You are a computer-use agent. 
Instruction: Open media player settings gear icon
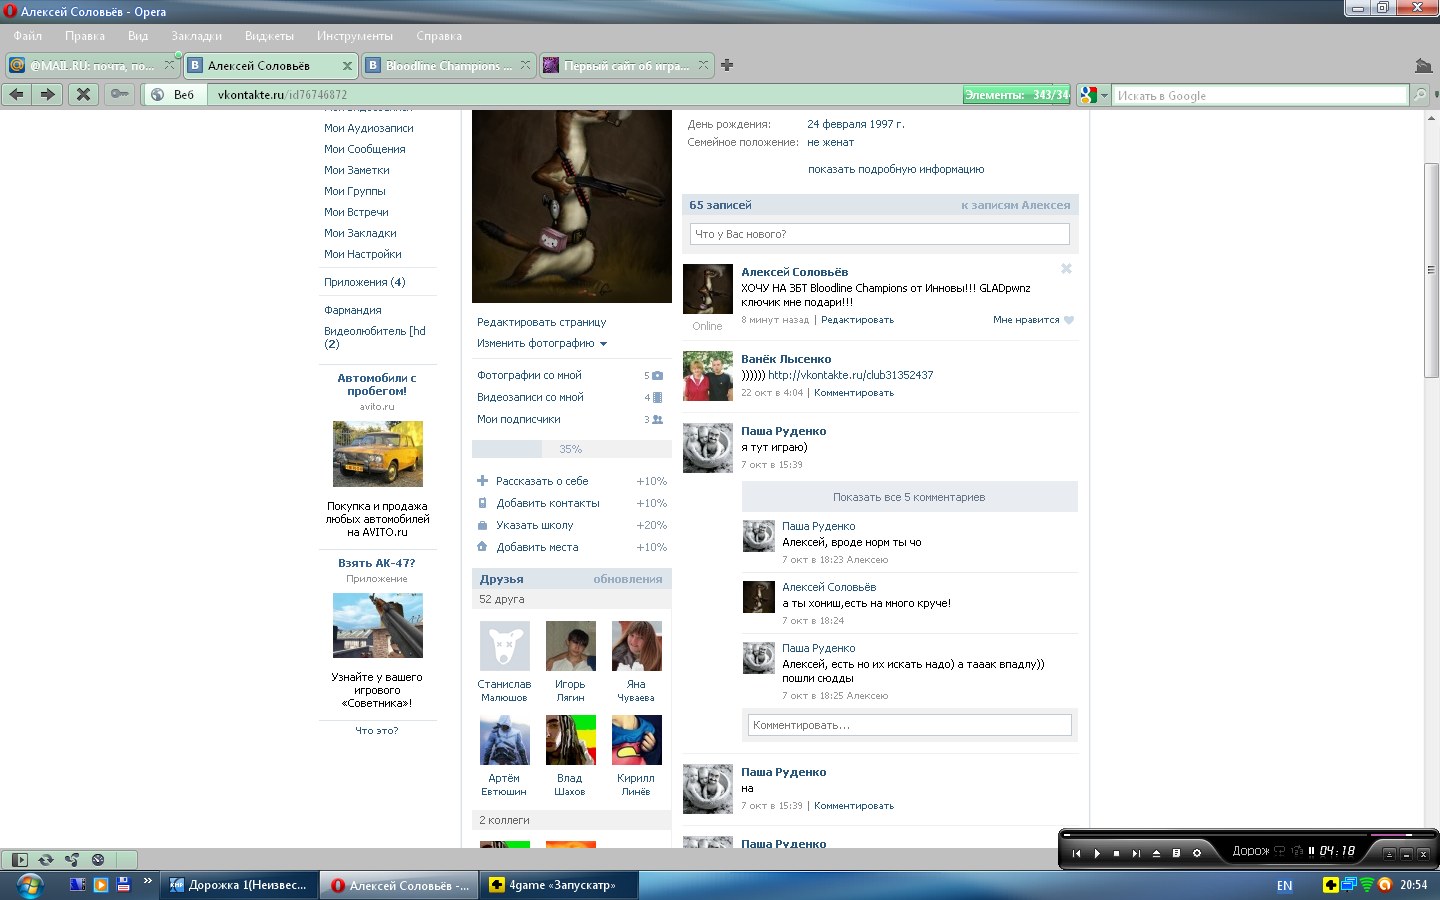pos(1196,853)
